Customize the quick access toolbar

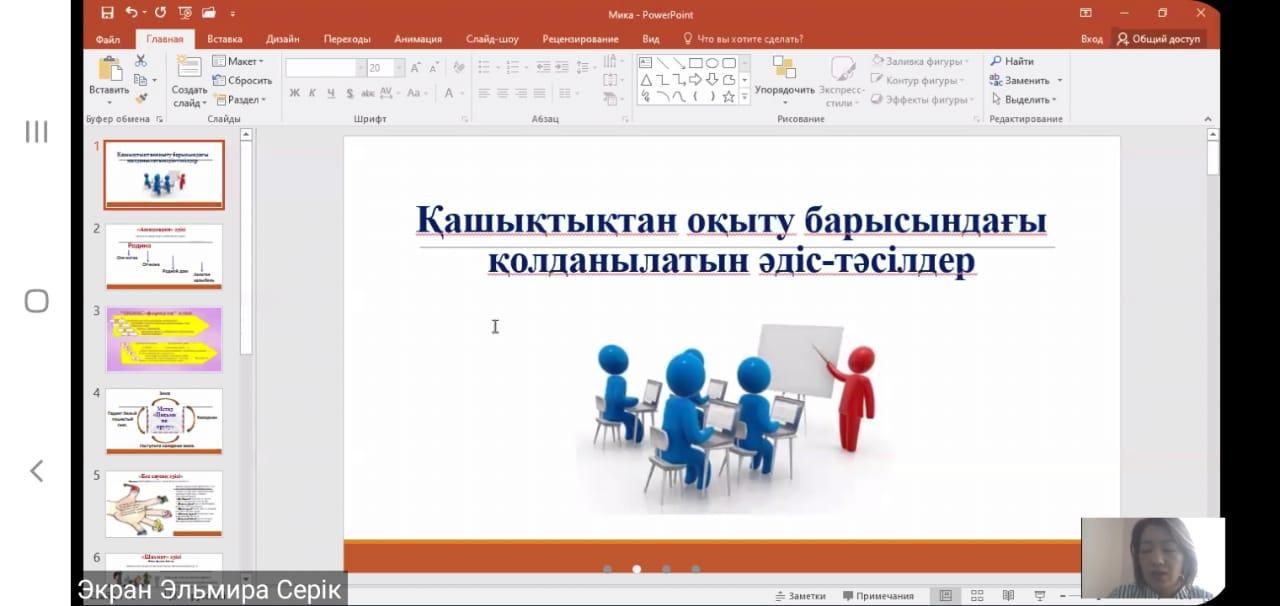pyautogui.click(x=233, y=15)
